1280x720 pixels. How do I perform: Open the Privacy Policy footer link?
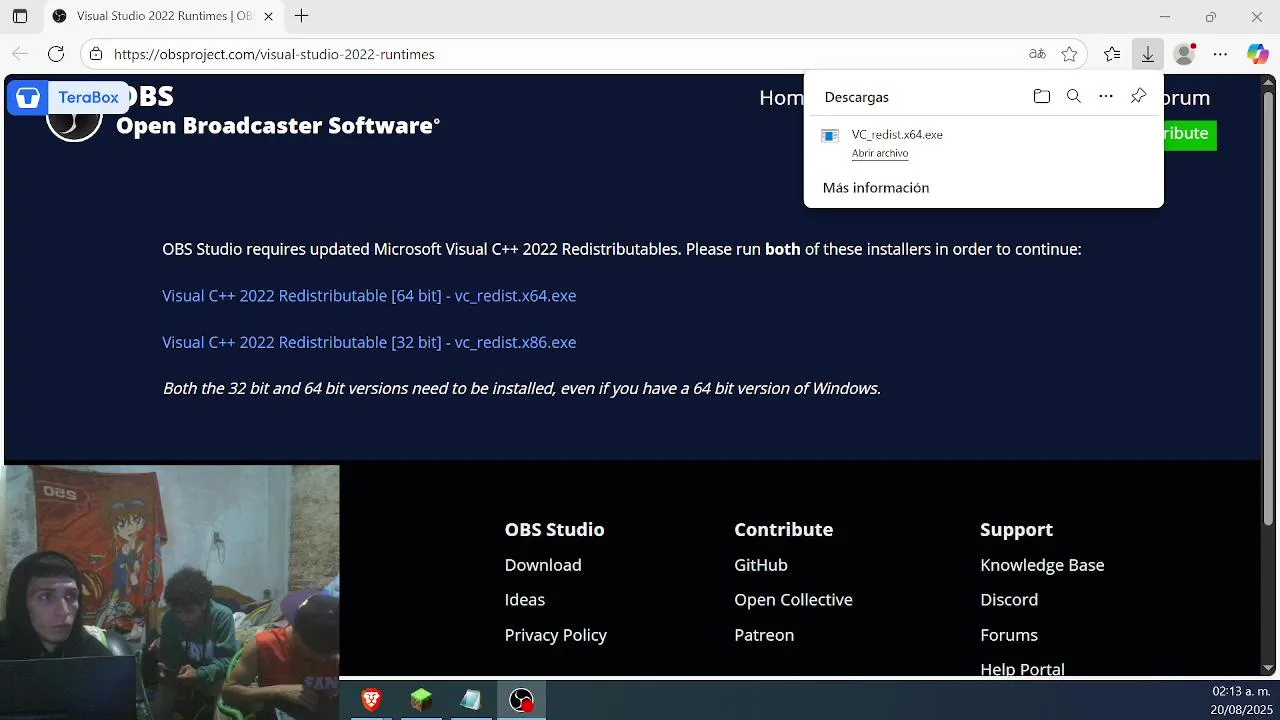(x=556, y=635)
